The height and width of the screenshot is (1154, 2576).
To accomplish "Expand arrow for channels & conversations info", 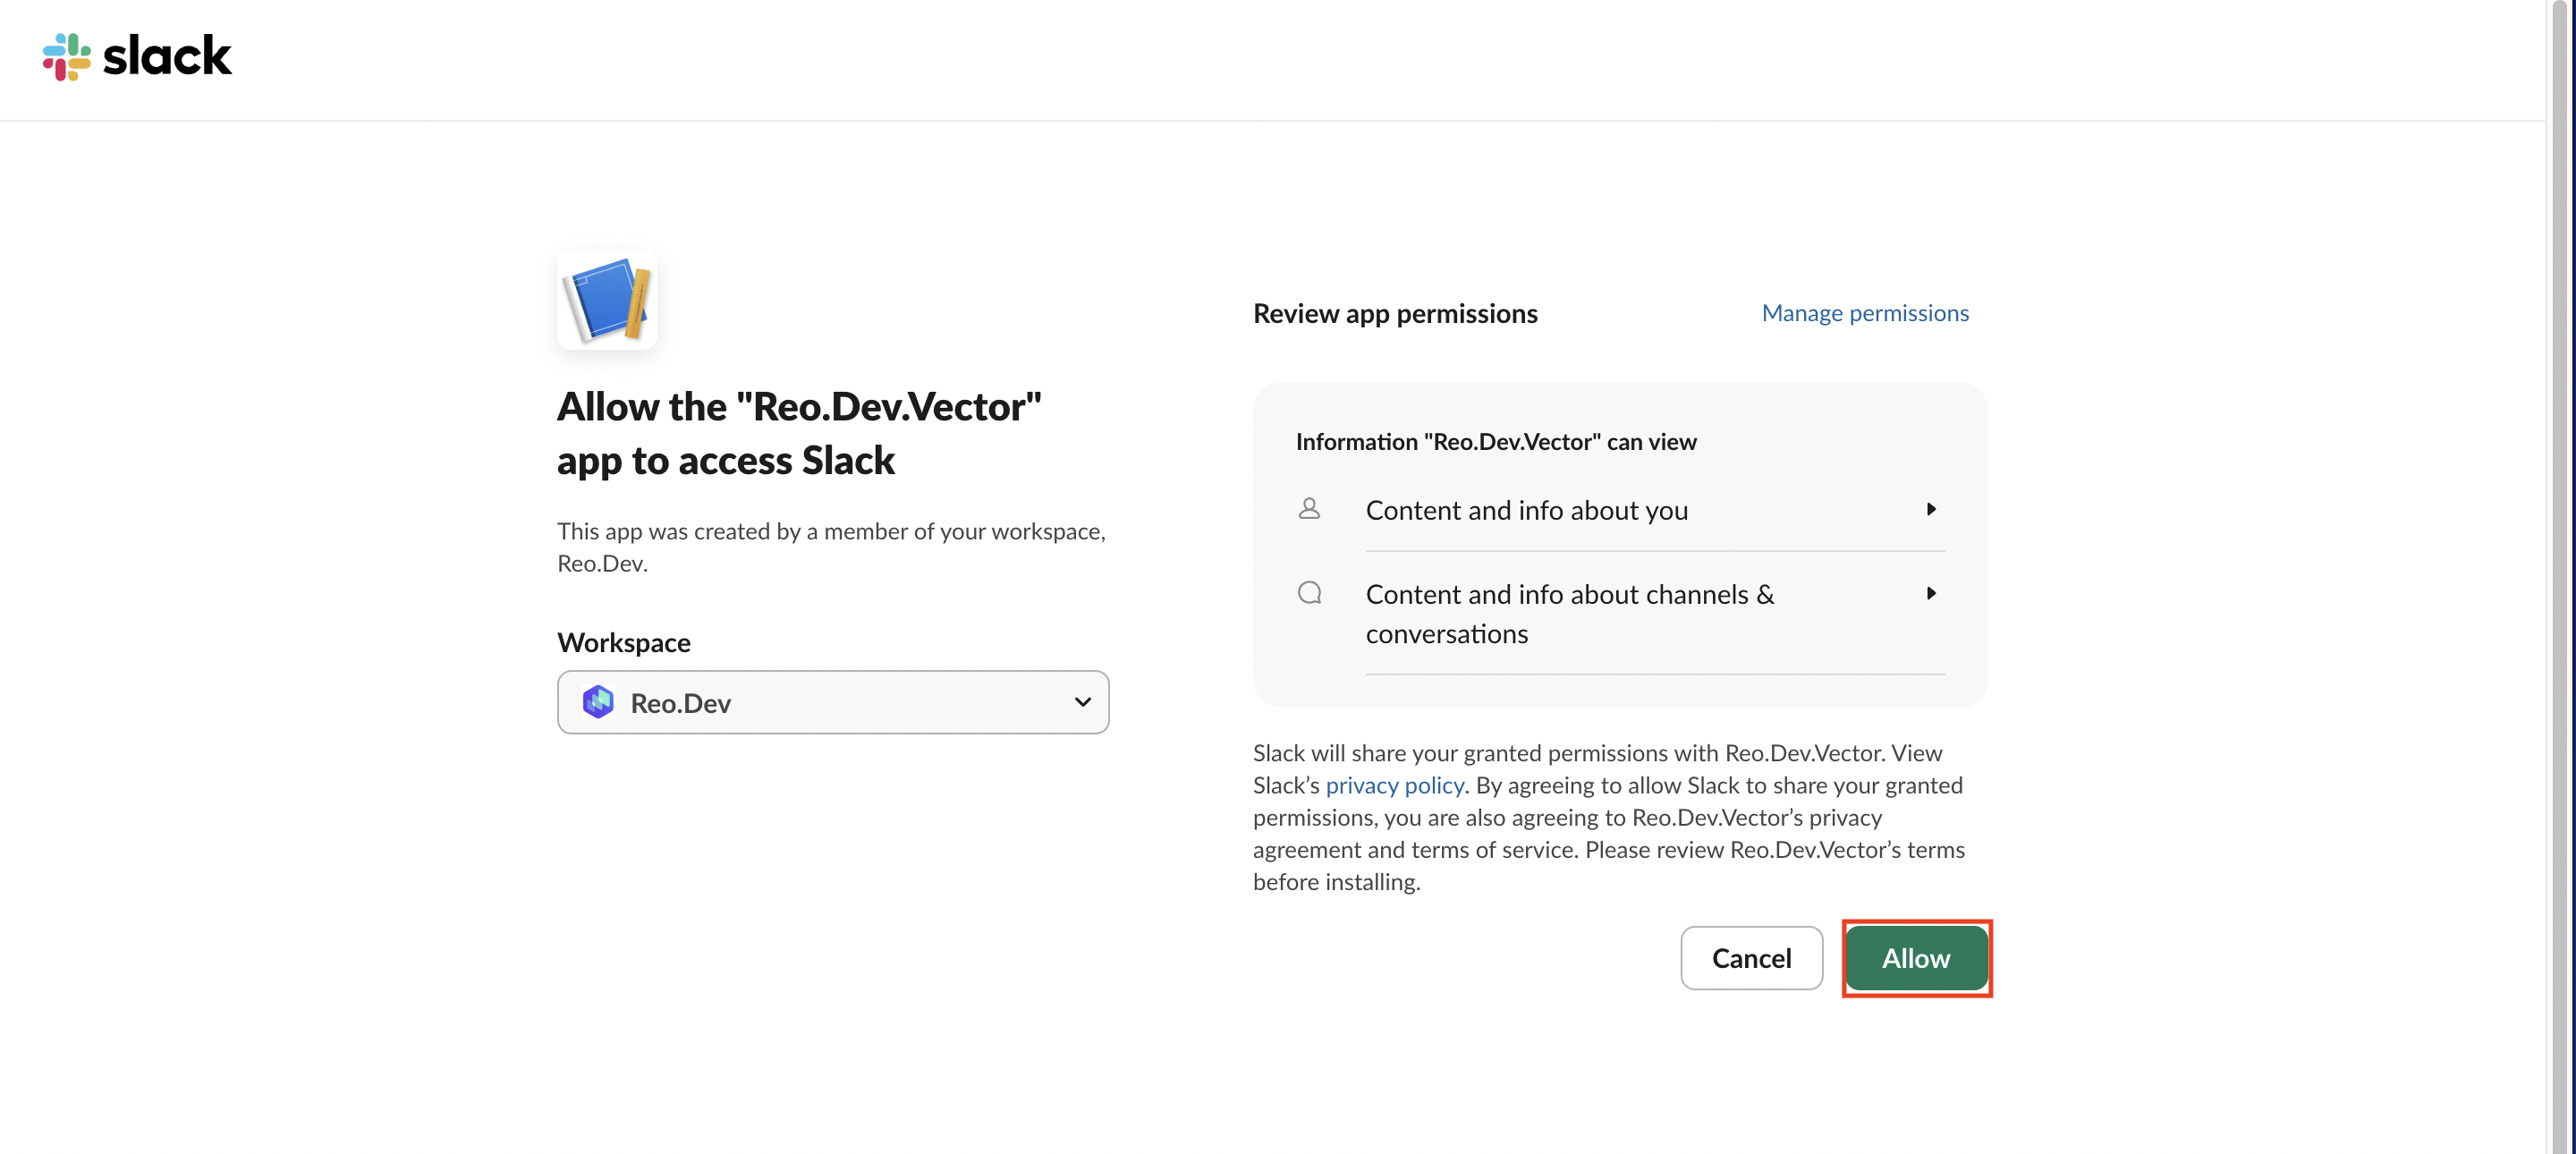I will pyautogui.click(x=1931, y=593).
